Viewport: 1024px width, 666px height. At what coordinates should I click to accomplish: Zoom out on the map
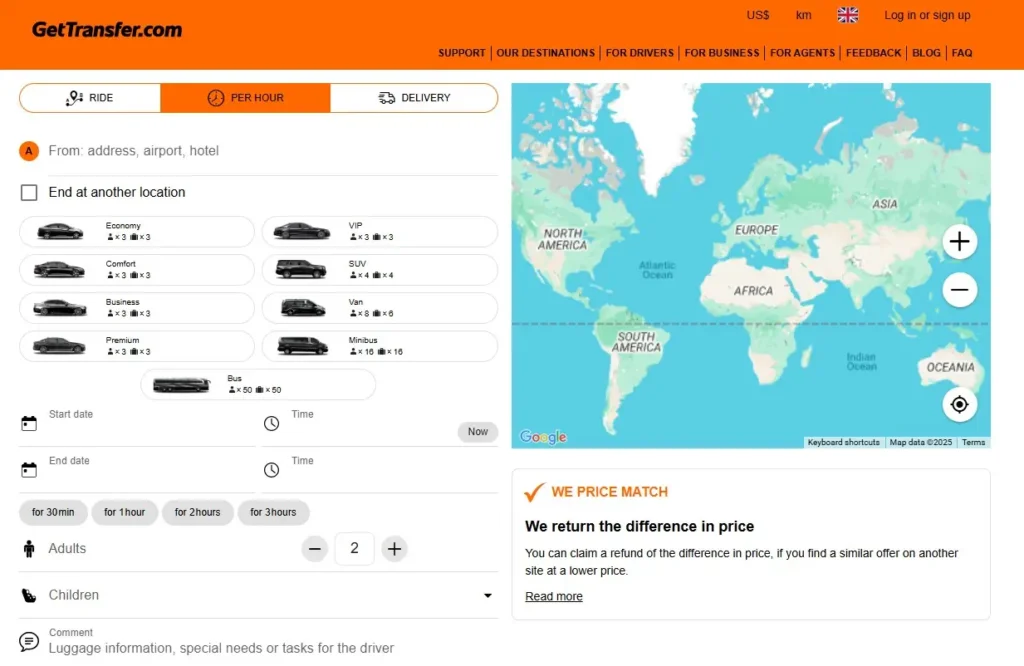pyautogui.click(x=959, y=289)
